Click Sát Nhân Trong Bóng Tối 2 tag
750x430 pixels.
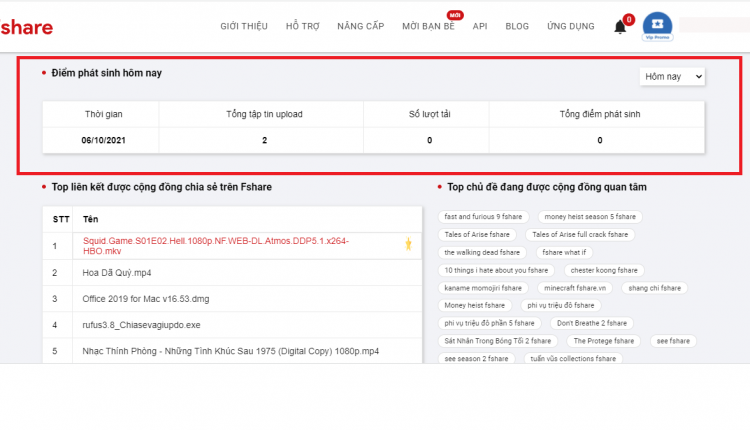click(x=497, y=341)
